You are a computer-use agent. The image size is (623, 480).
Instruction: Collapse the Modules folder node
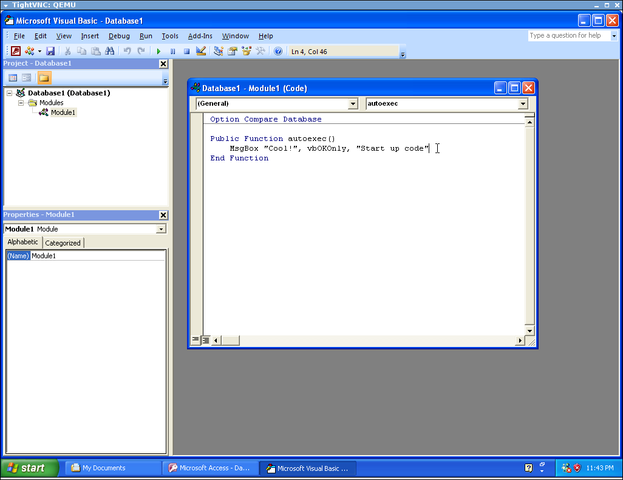21,103
